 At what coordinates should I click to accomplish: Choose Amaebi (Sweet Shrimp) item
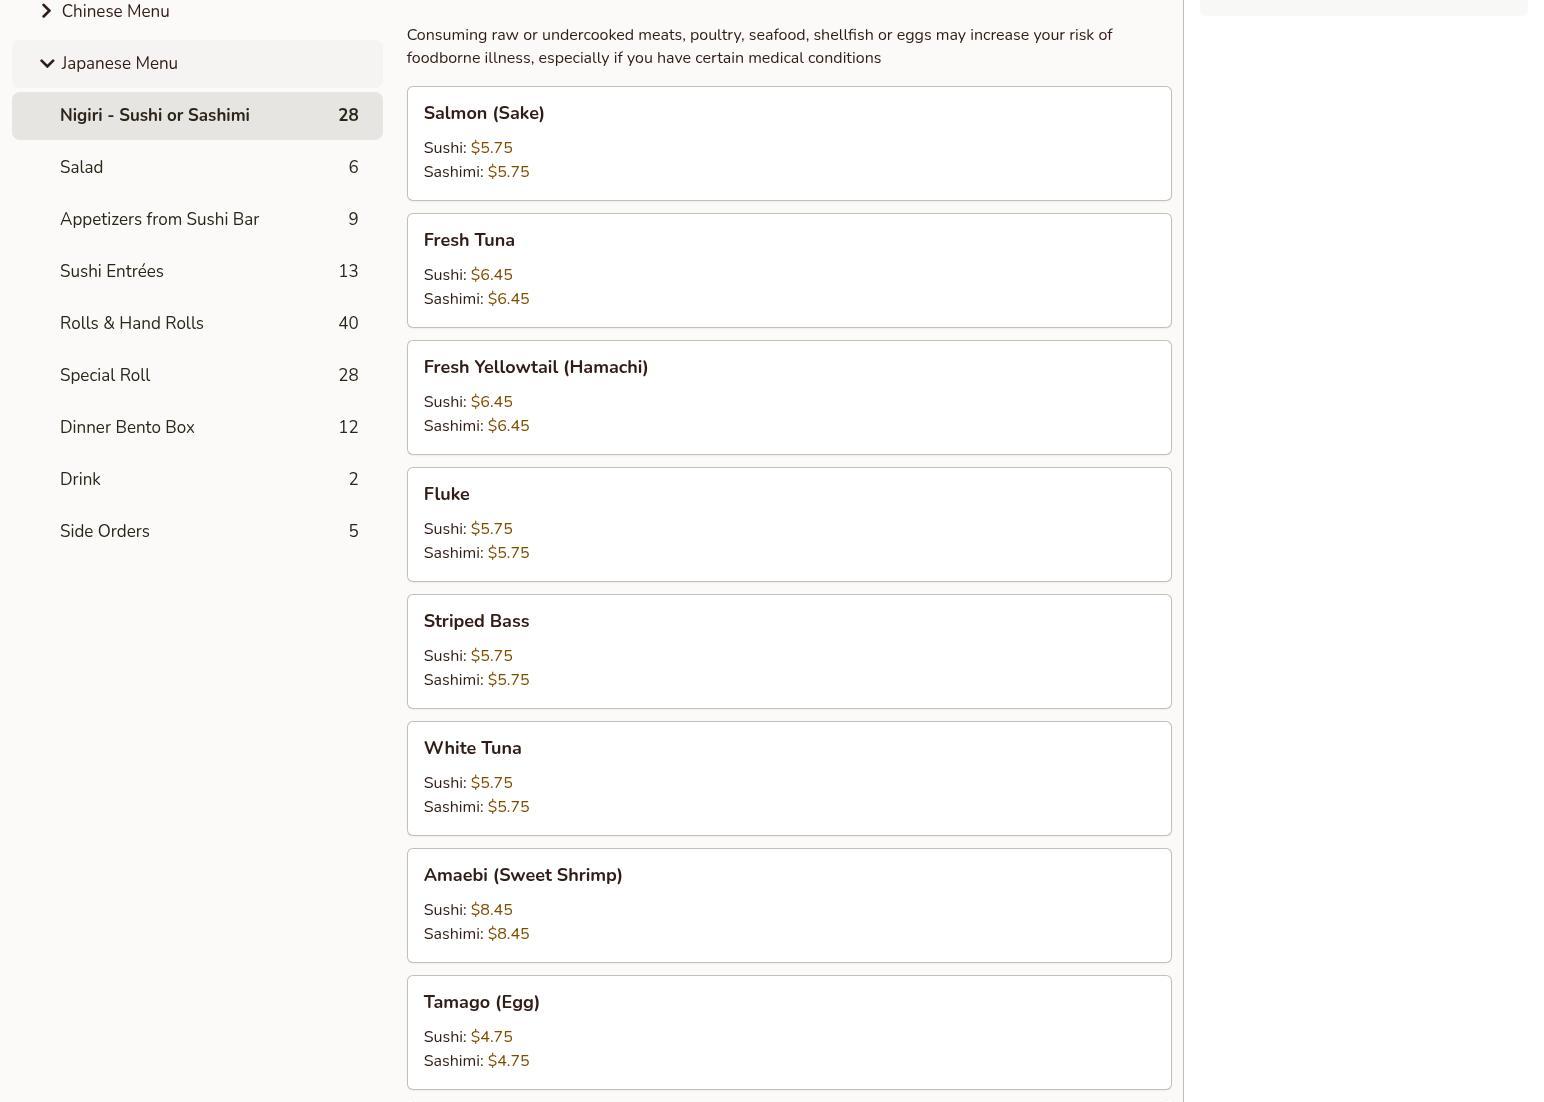(788, 905)
